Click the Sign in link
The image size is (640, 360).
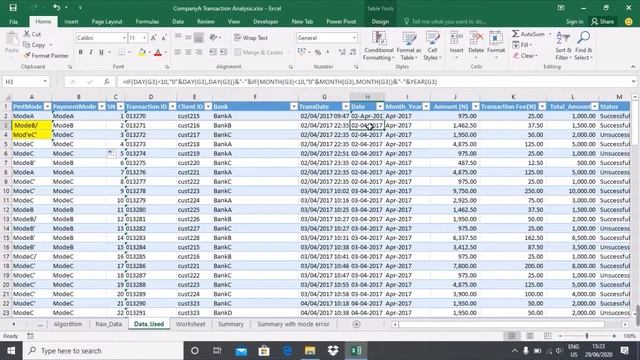pyautogui.click(x=575, y=22)
